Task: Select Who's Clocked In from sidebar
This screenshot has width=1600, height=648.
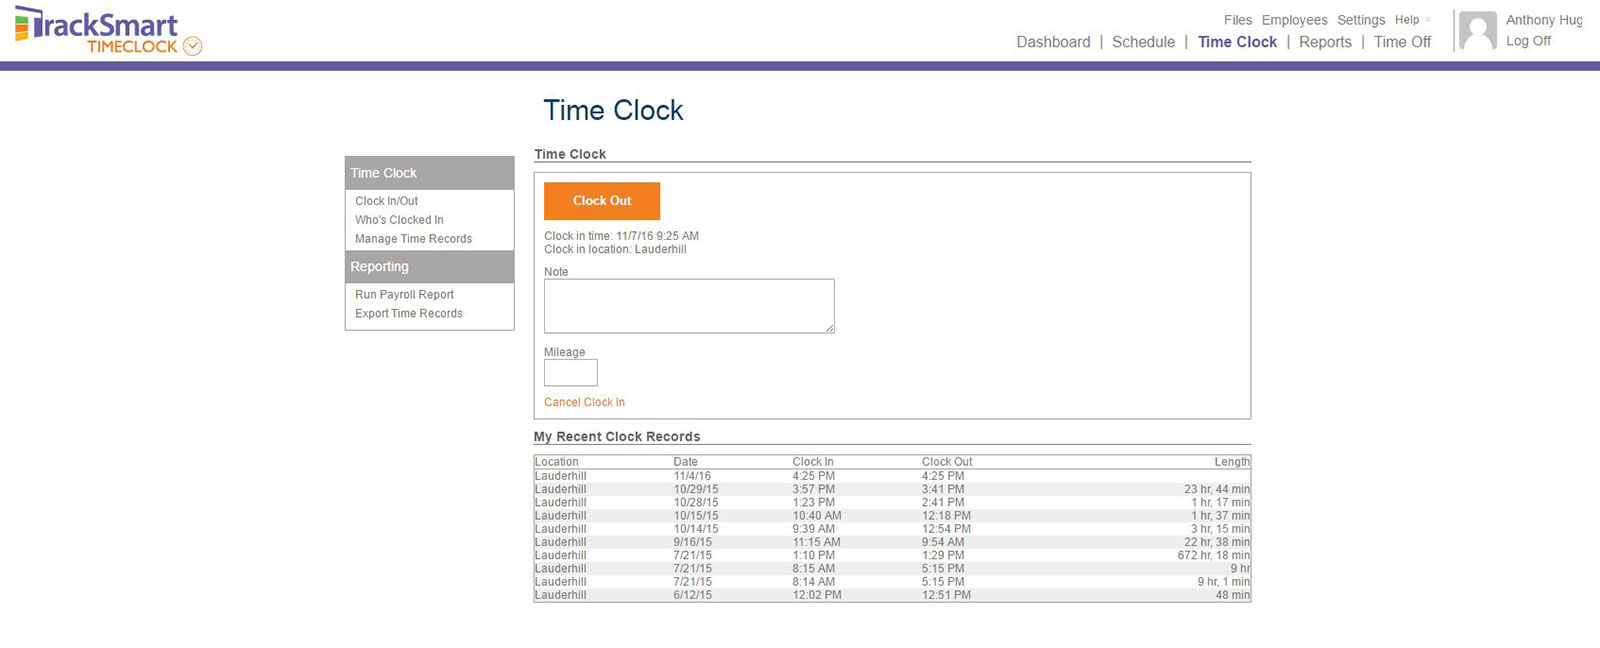Action: (399, 220)
